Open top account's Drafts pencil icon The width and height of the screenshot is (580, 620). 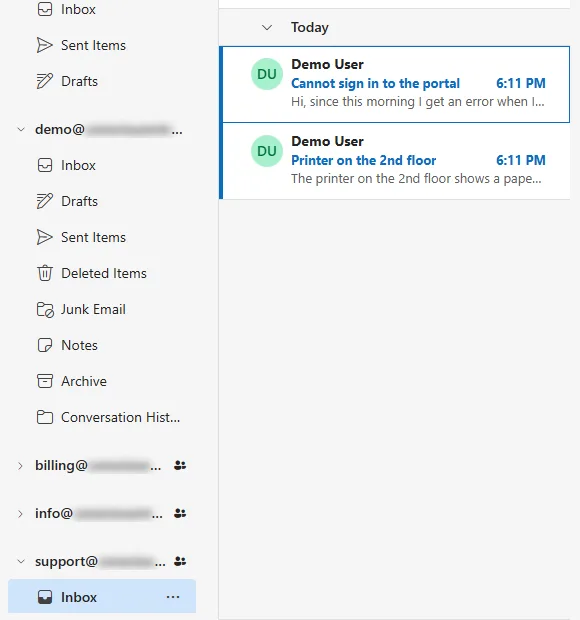45,81
